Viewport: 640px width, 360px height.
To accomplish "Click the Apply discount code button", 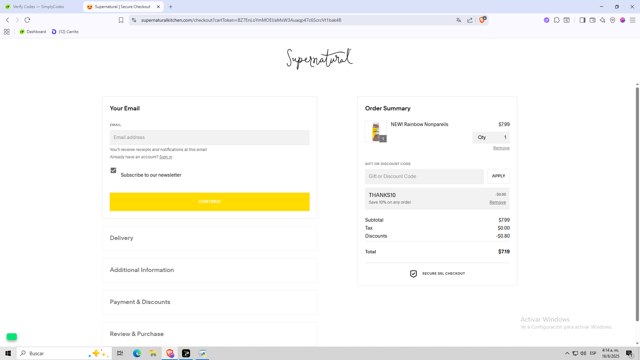I will click(x=498, y=176).
